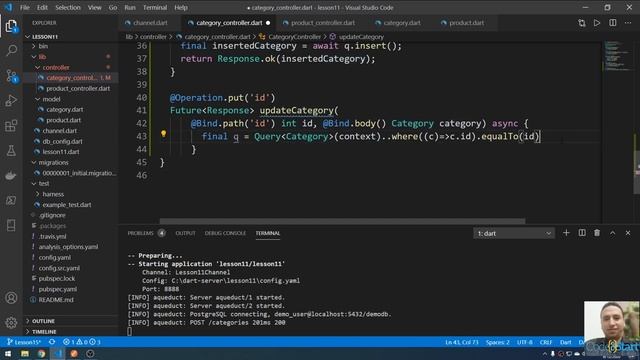Switch to product_controller.dart editor tab
The width and height of the screenshot is (640, 360).
coord(322,23)
